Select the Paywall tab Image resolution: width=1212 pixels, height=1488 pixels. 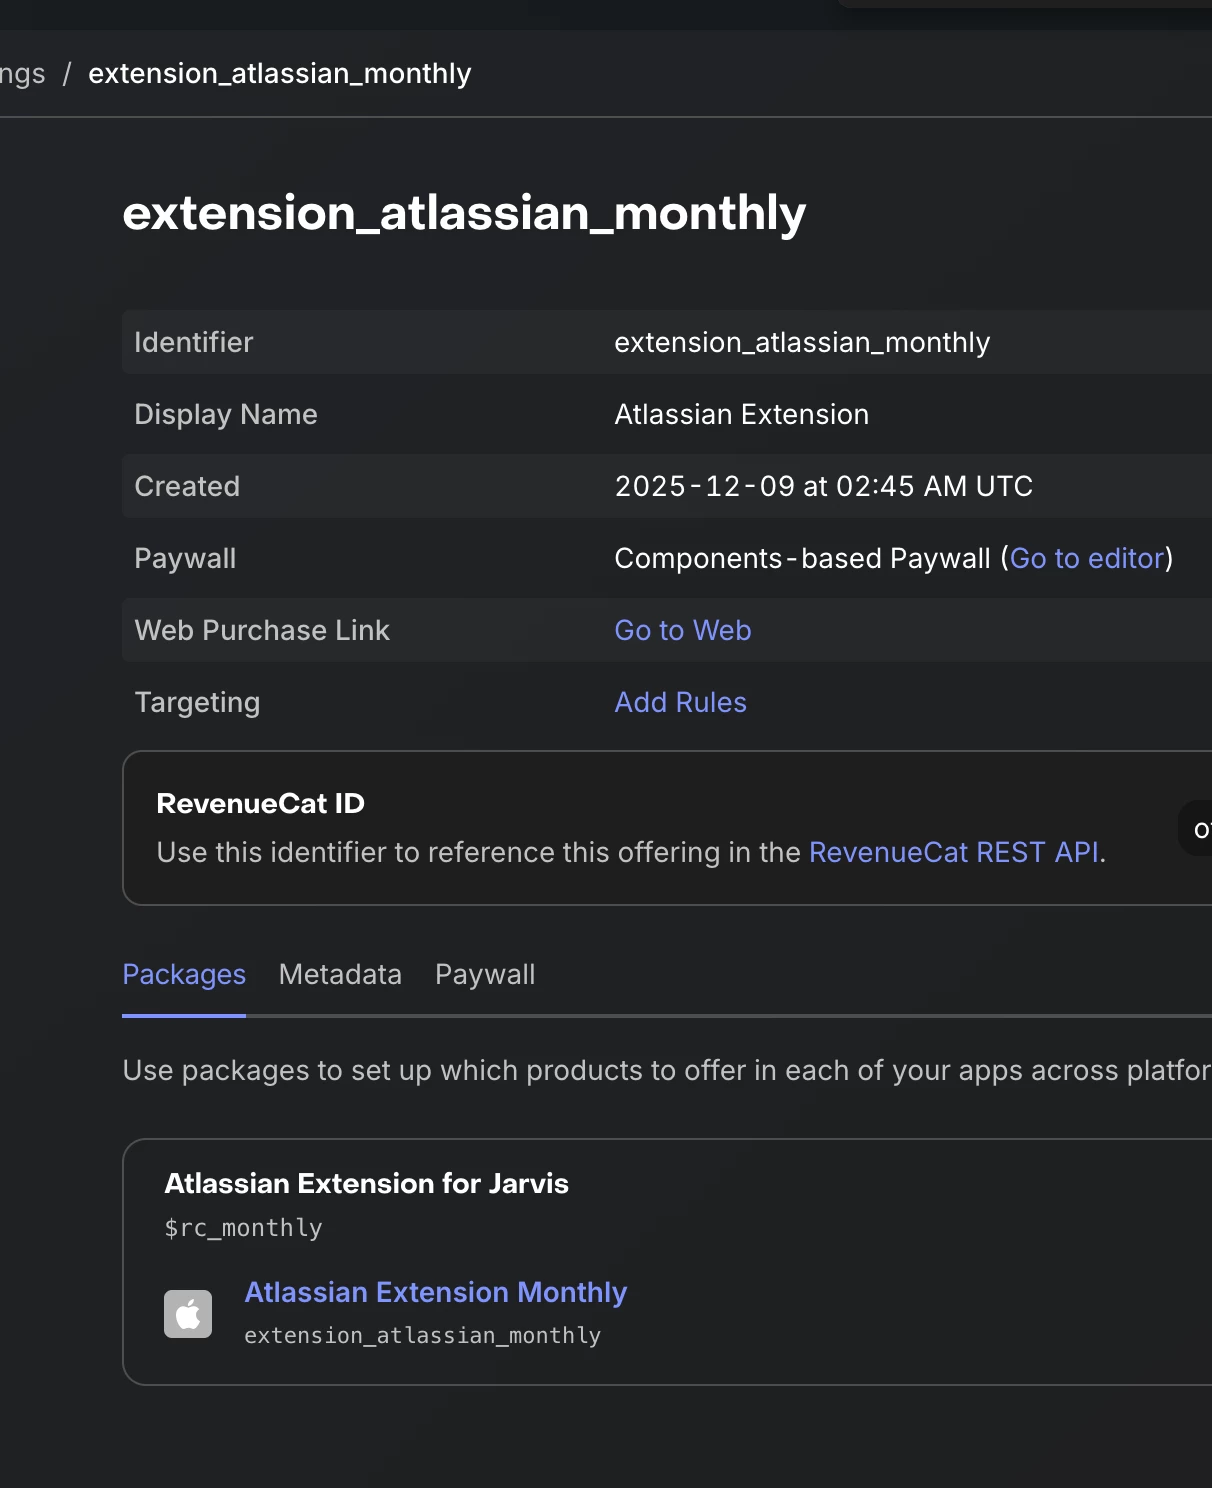(485, 975)
